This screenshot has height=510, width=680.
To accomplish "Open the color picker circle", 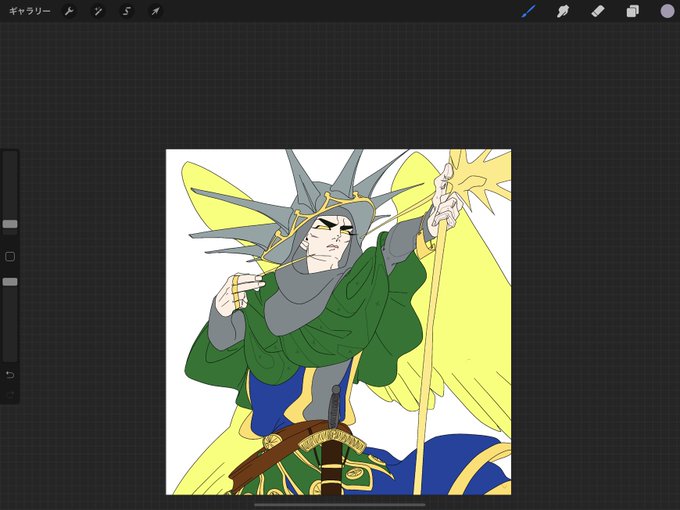I will (x=667, y=11).
